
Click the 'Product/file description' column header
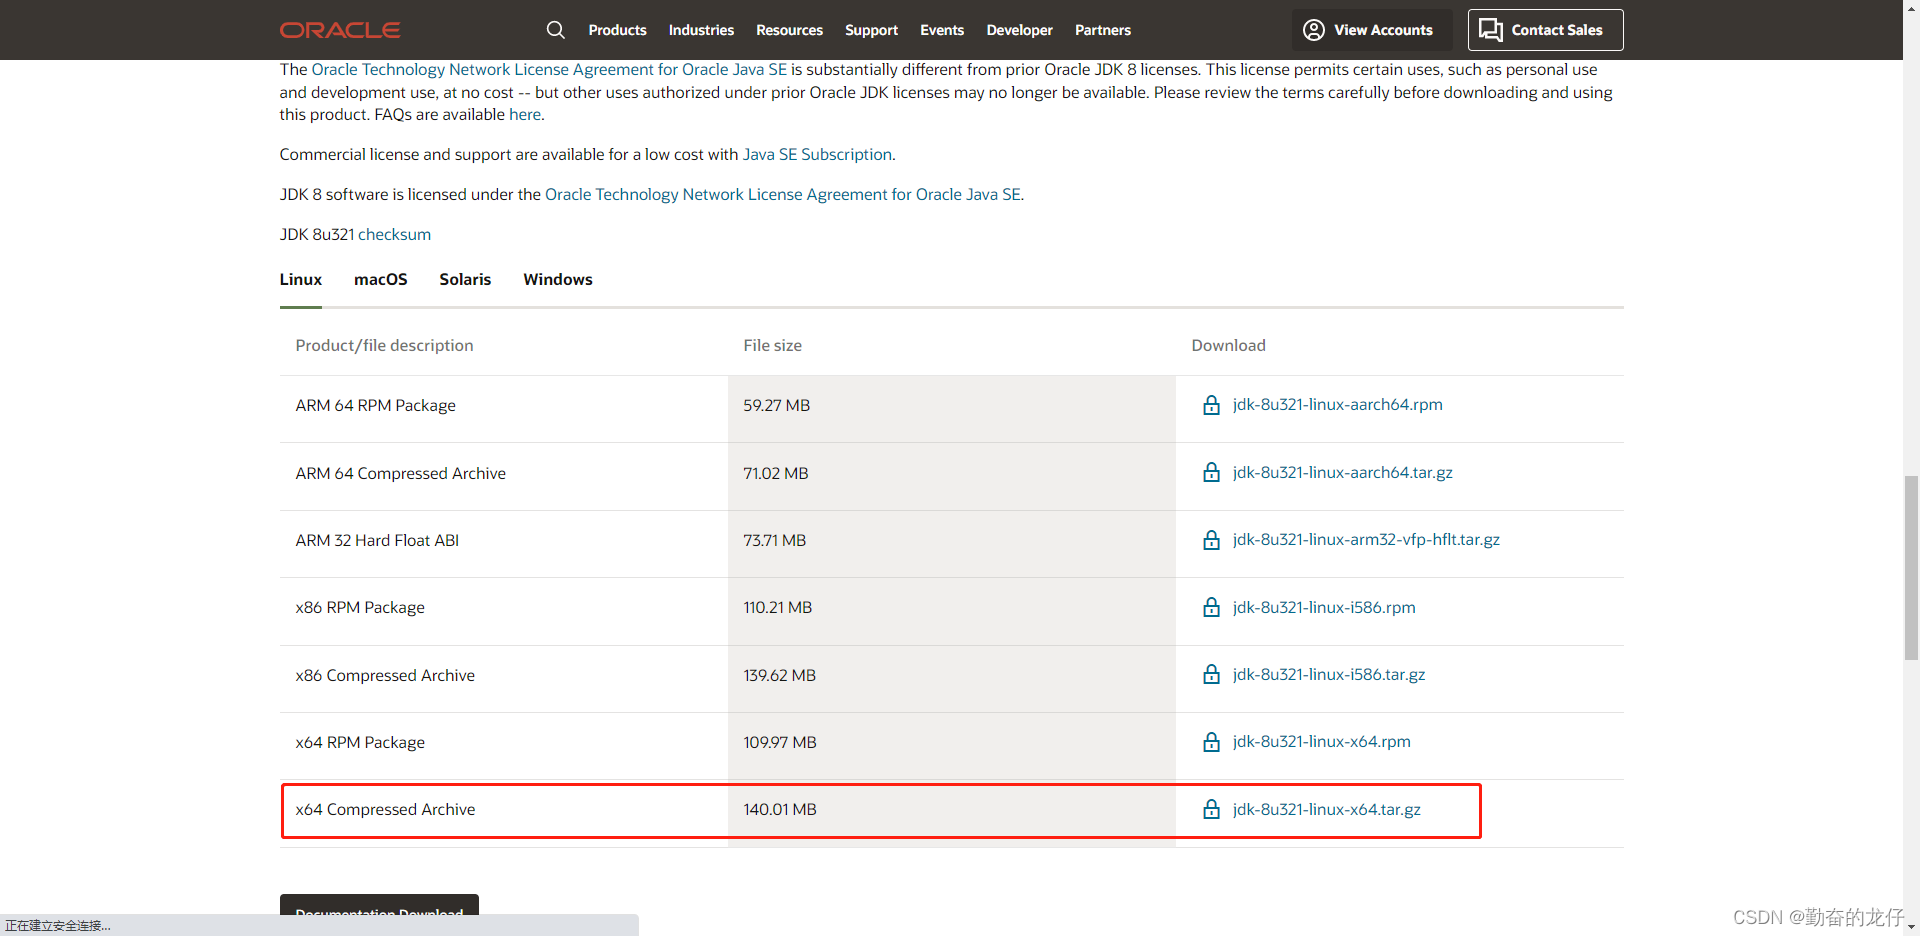tap(384, 345)
